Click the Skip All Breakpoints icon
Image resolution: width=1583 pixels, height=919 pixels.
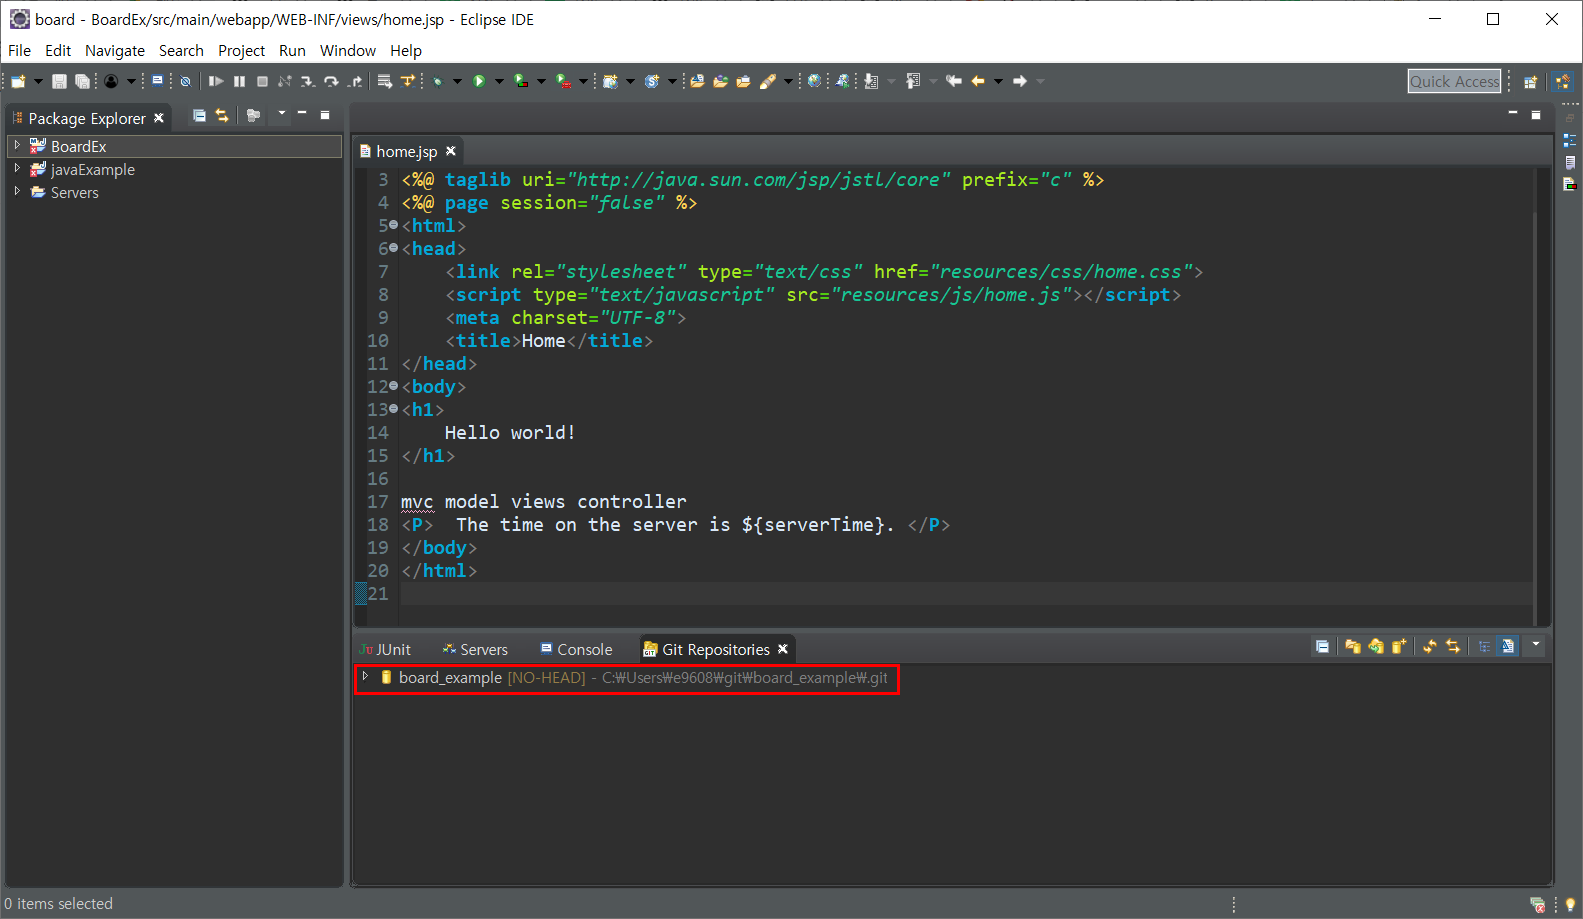pos(185,81)
